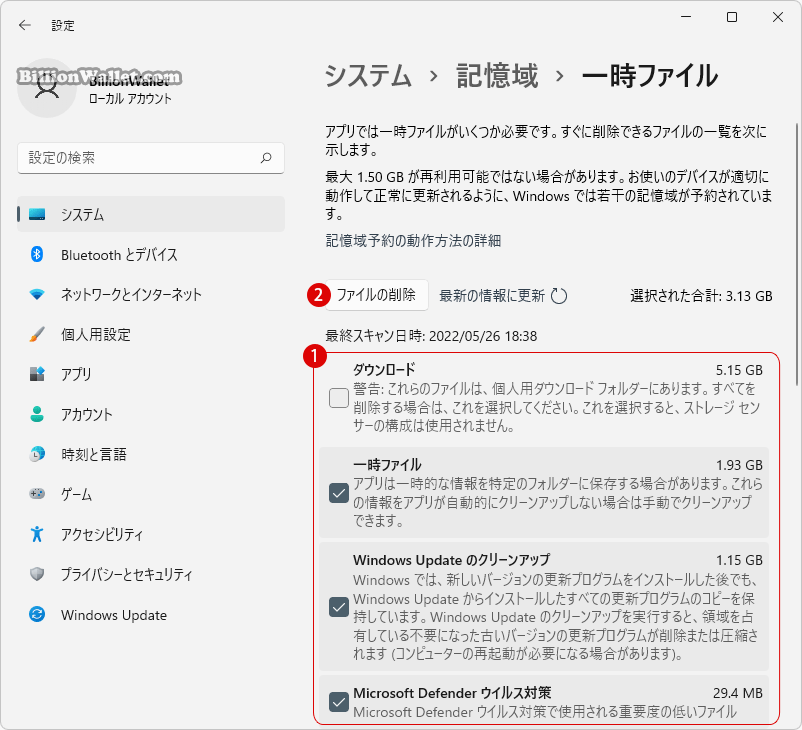
Task: Open Bluetooth とデバイス settings
Action: coord(151,254)
